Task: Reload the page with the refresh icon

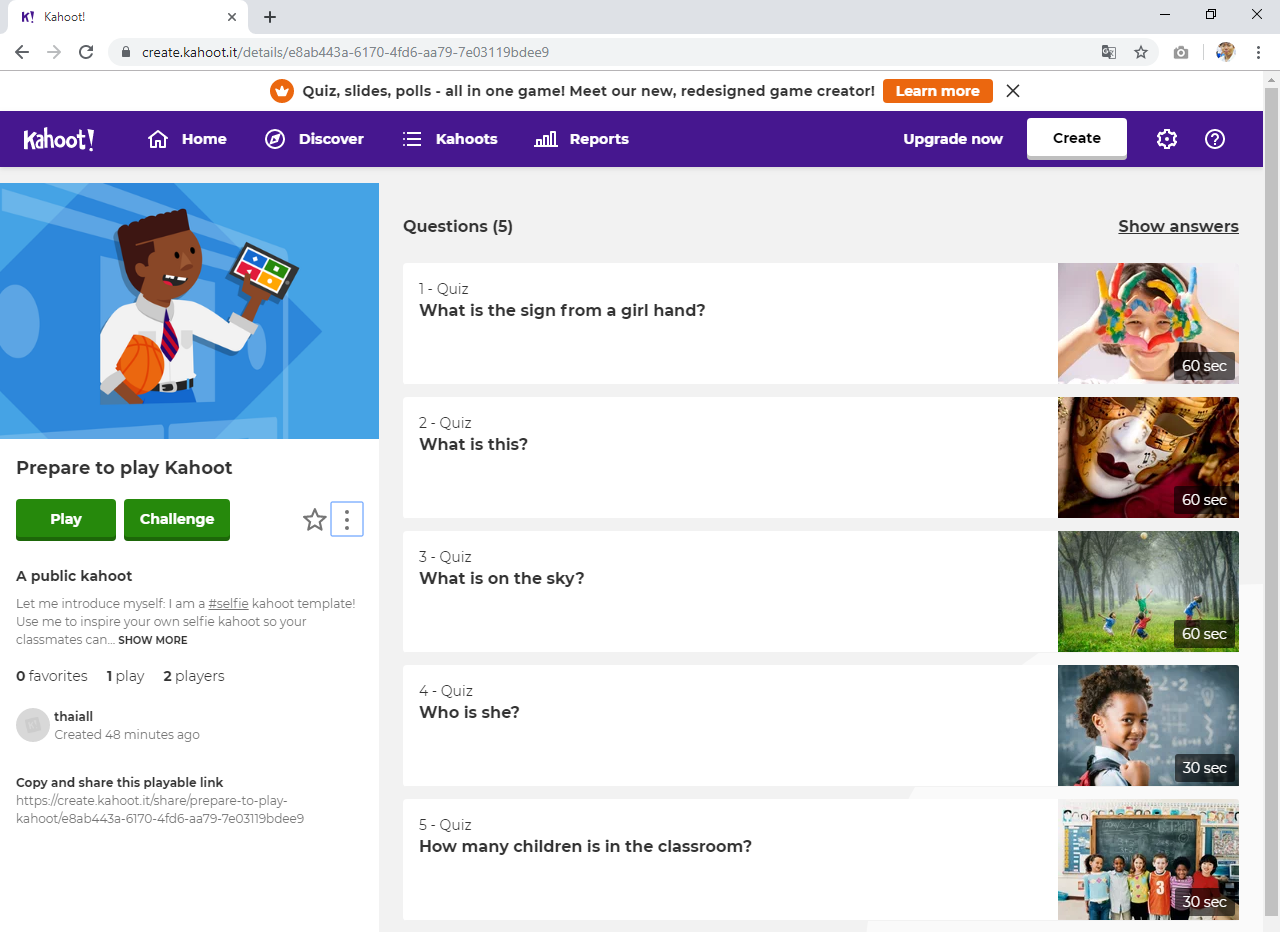Action: tap(86, 52)
